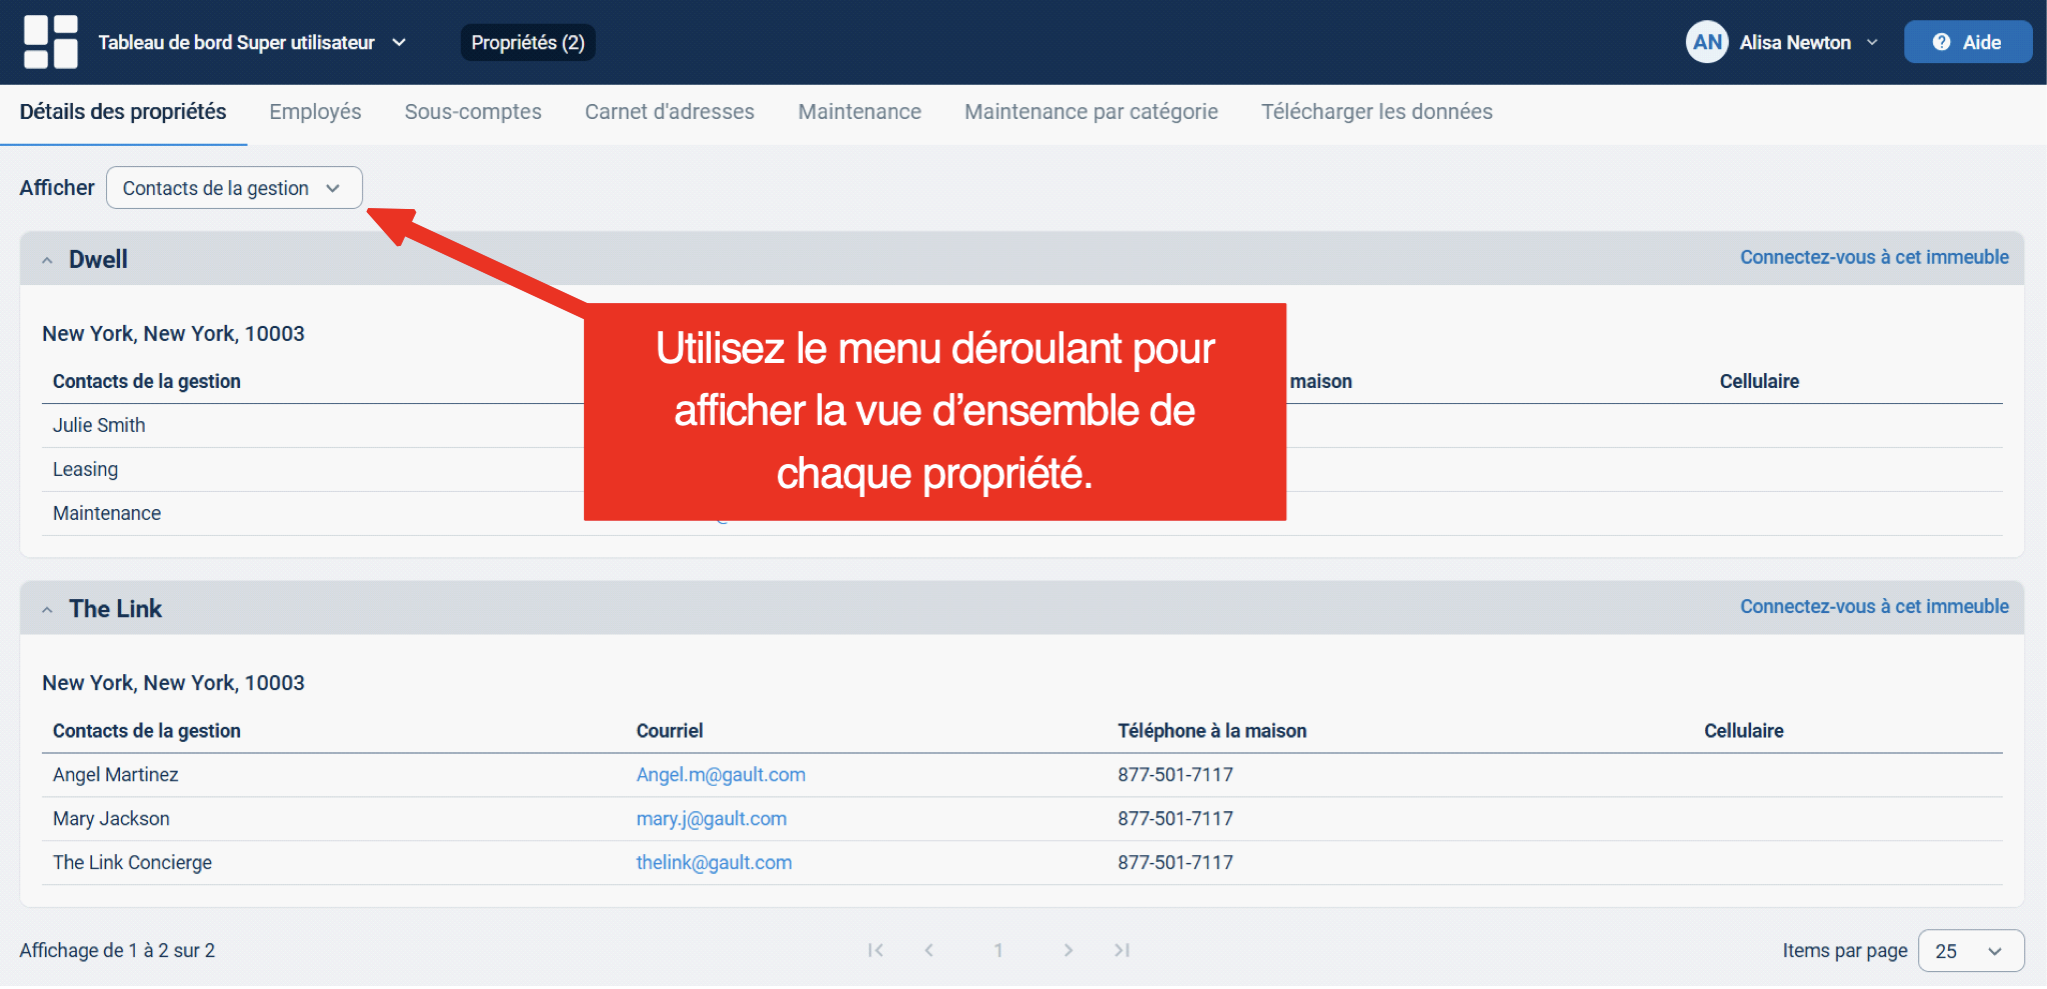Viewport: 2047px width, 989px height.
Task: Click the Téléphone à la maison header in The Link
Action: (x=1212, y=731)
